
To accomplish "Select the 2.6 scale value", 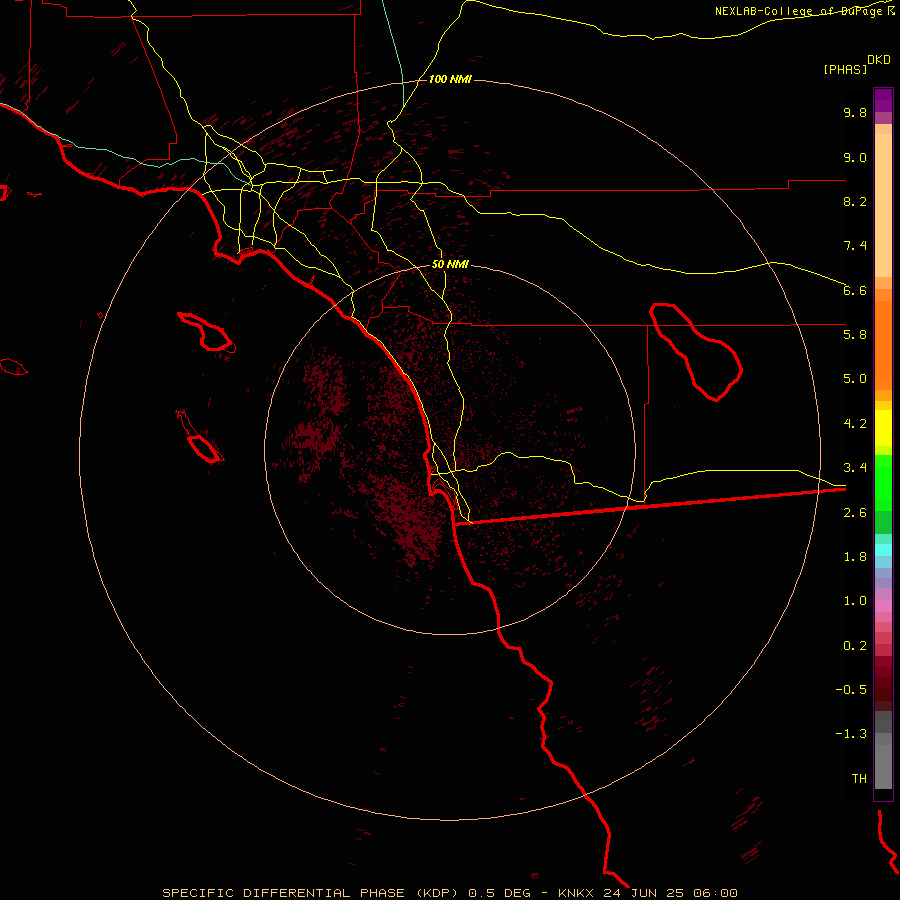I will [x=855, y=513].
